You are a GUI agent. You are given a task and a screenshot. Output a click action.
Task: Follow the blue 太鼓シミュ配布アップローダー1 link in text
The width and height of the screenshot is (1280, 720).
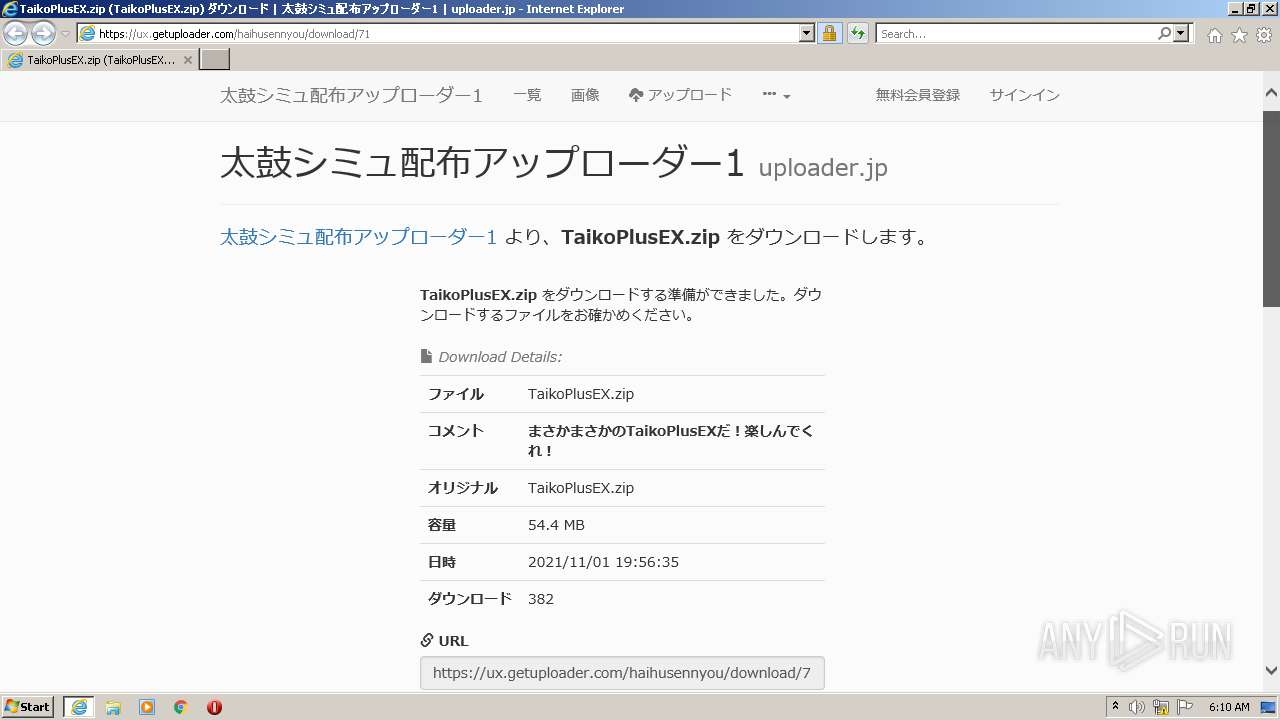click(x=358, y=237)
